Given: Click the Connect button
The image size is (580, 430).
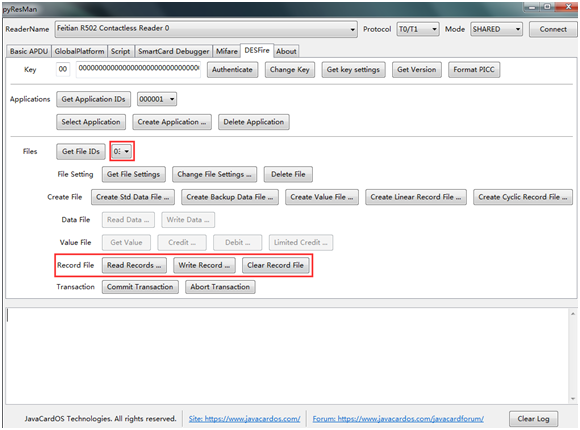Looking at the screenshot, I should (x=553, y=29).
